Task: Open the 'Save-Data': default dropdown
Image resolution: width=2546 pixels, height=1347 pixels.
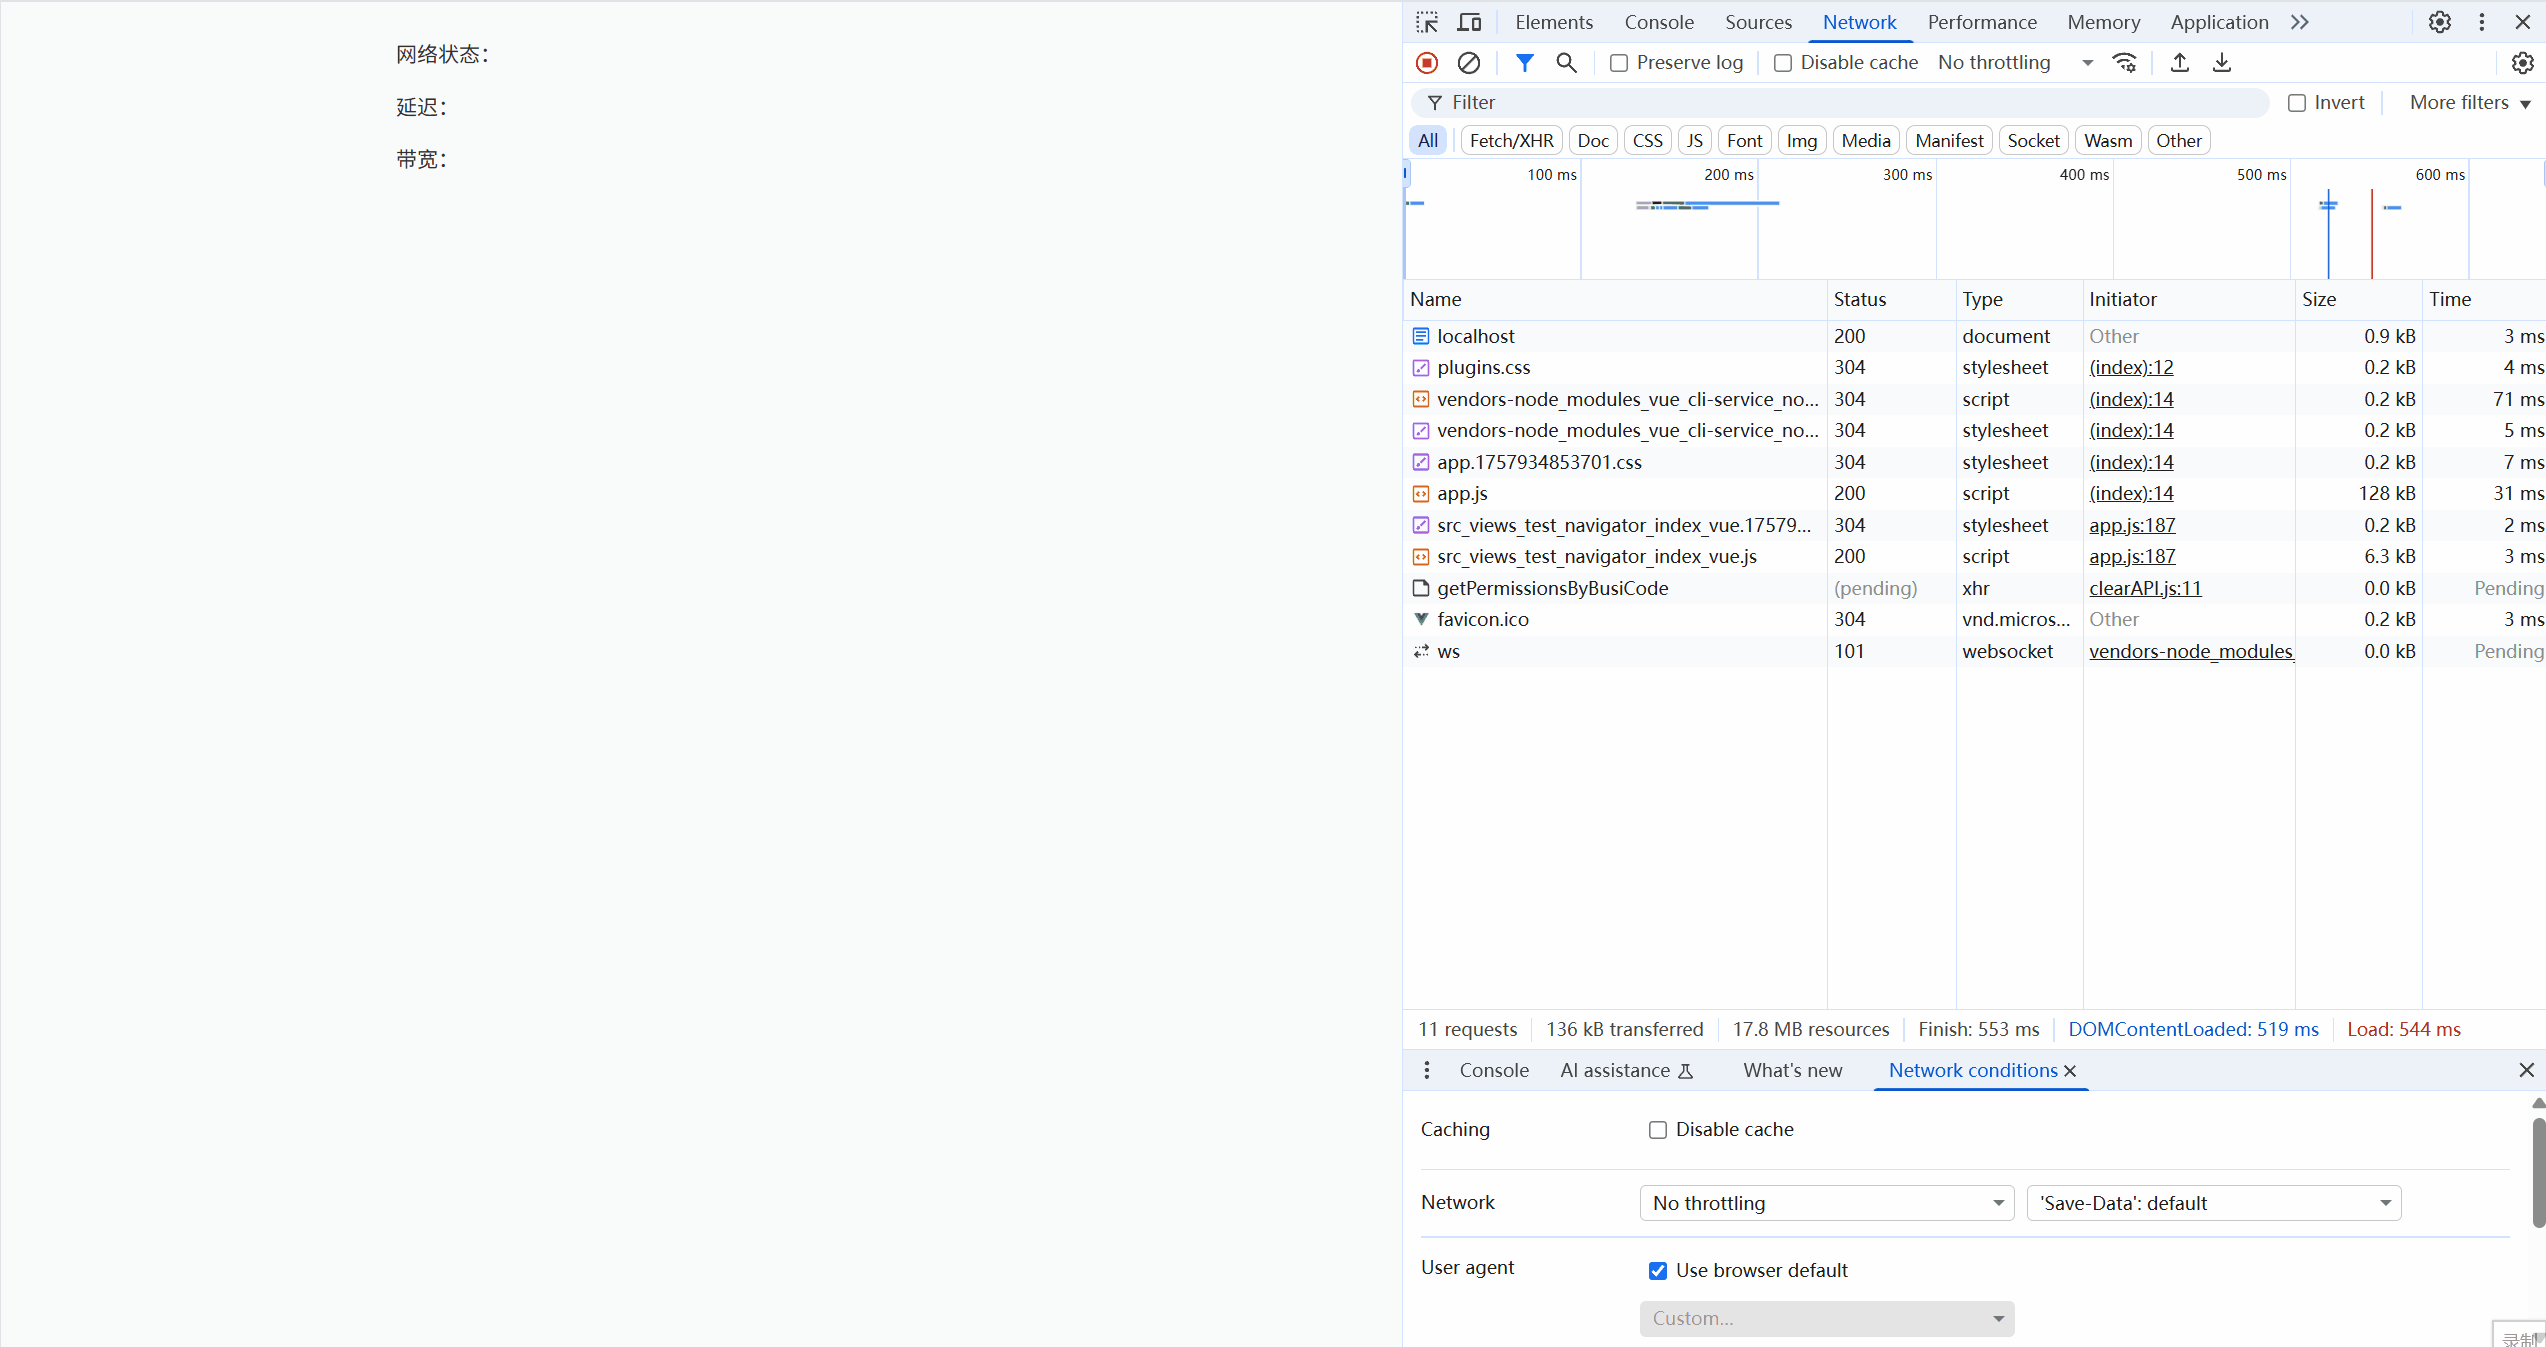Action: pyautogui.click(x=2213, y=1203)
